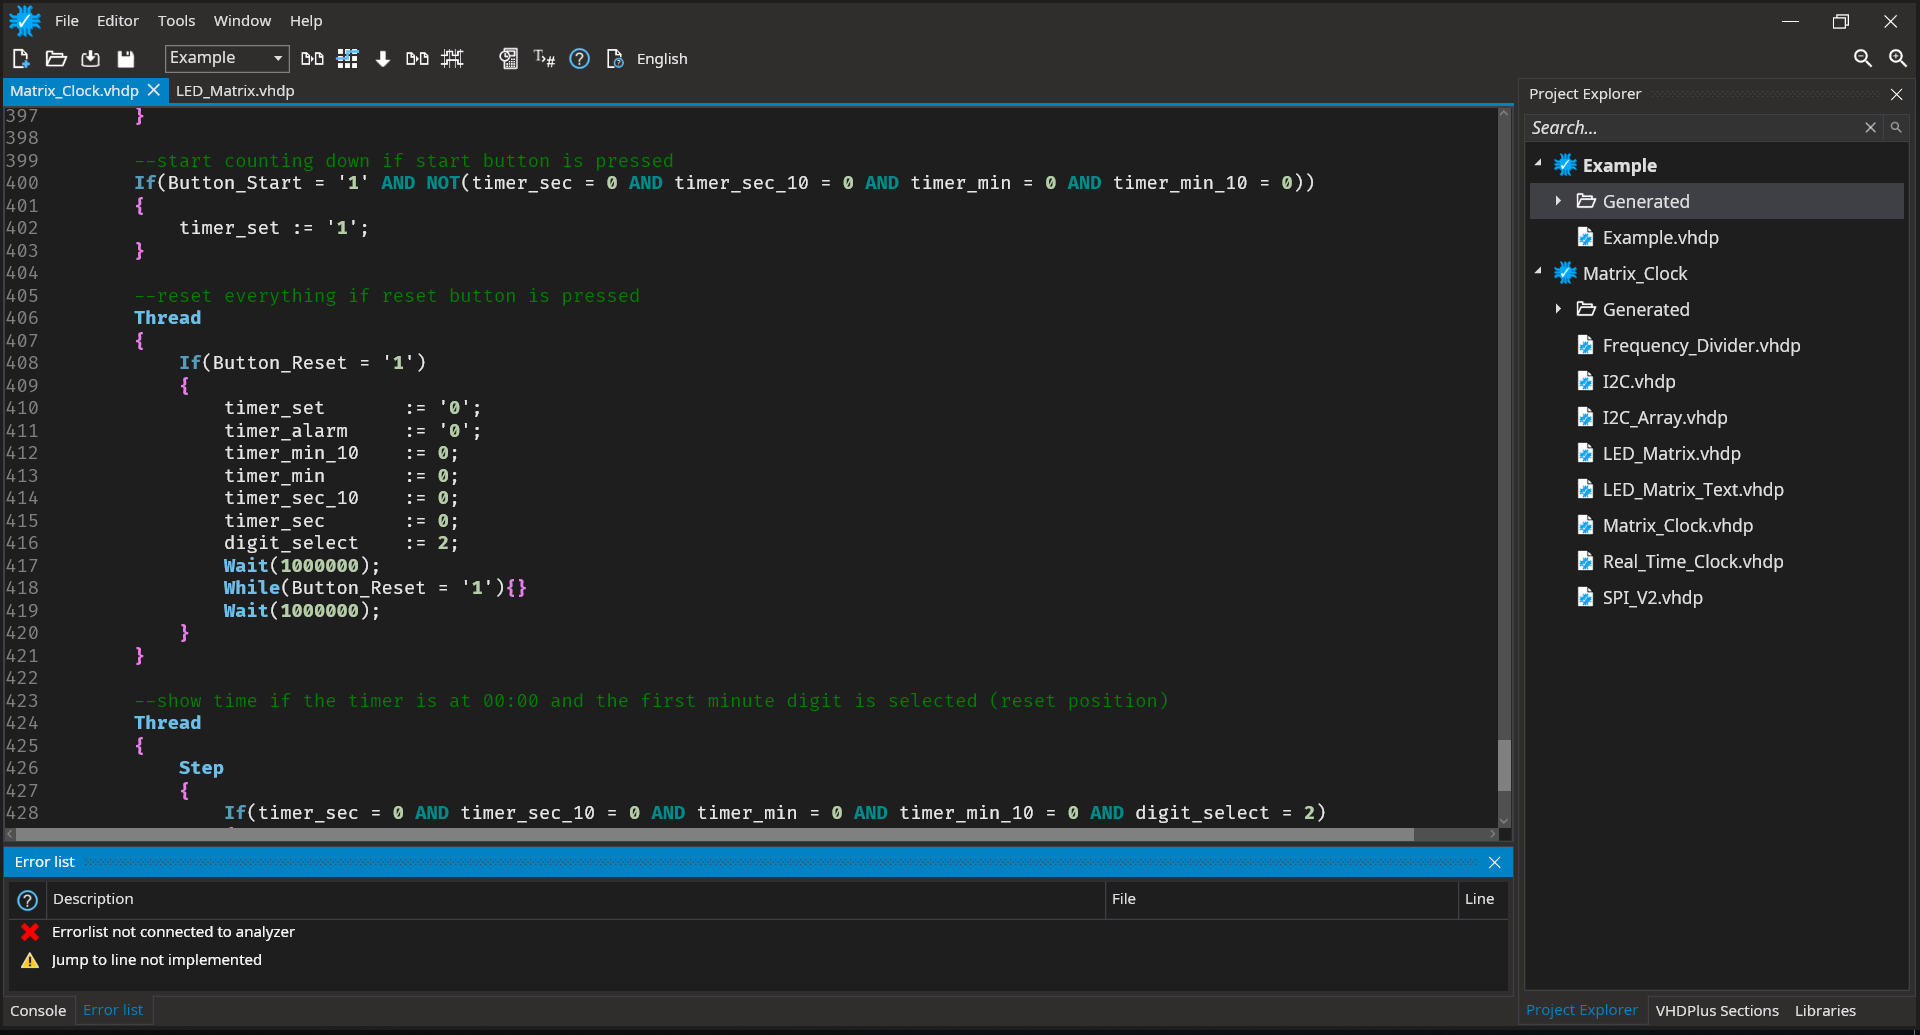
Task: Switch to the VHDPlus Sections tab
Action: 1716,1011
